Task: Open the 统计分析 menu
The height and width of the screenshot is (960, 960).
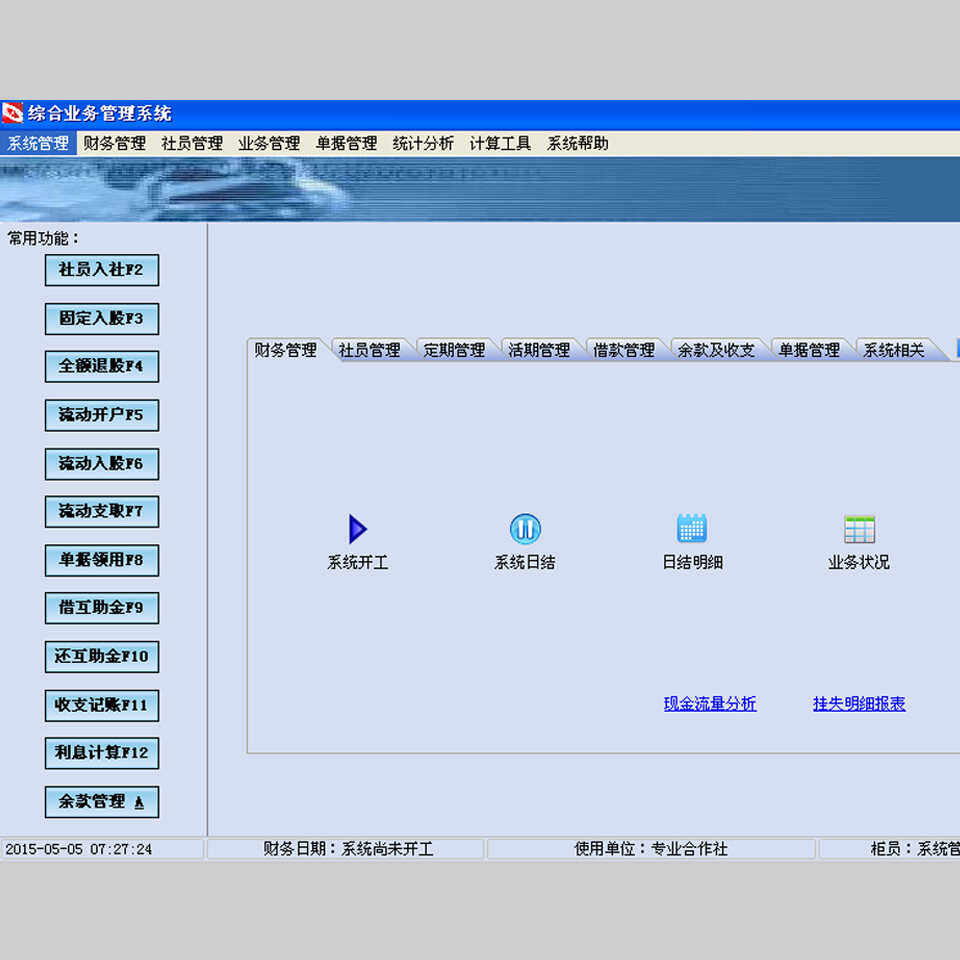Action: (423, 143)
